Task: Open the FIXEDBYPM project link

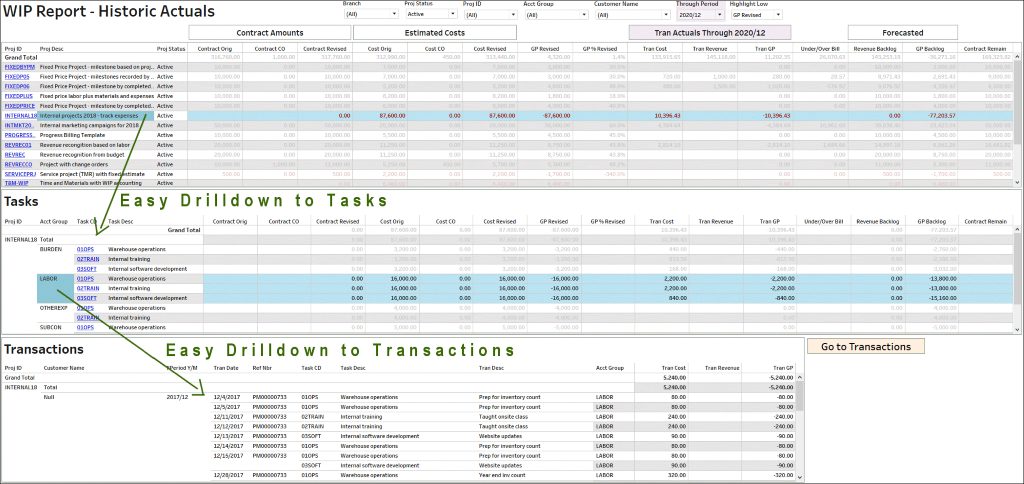Action: 18,66
